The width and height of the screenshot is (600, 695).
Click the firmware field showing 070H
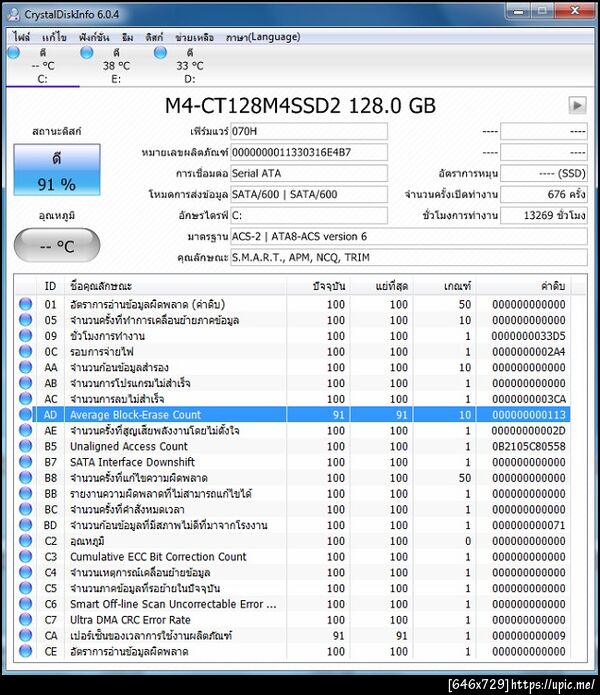tap(309, 131)
